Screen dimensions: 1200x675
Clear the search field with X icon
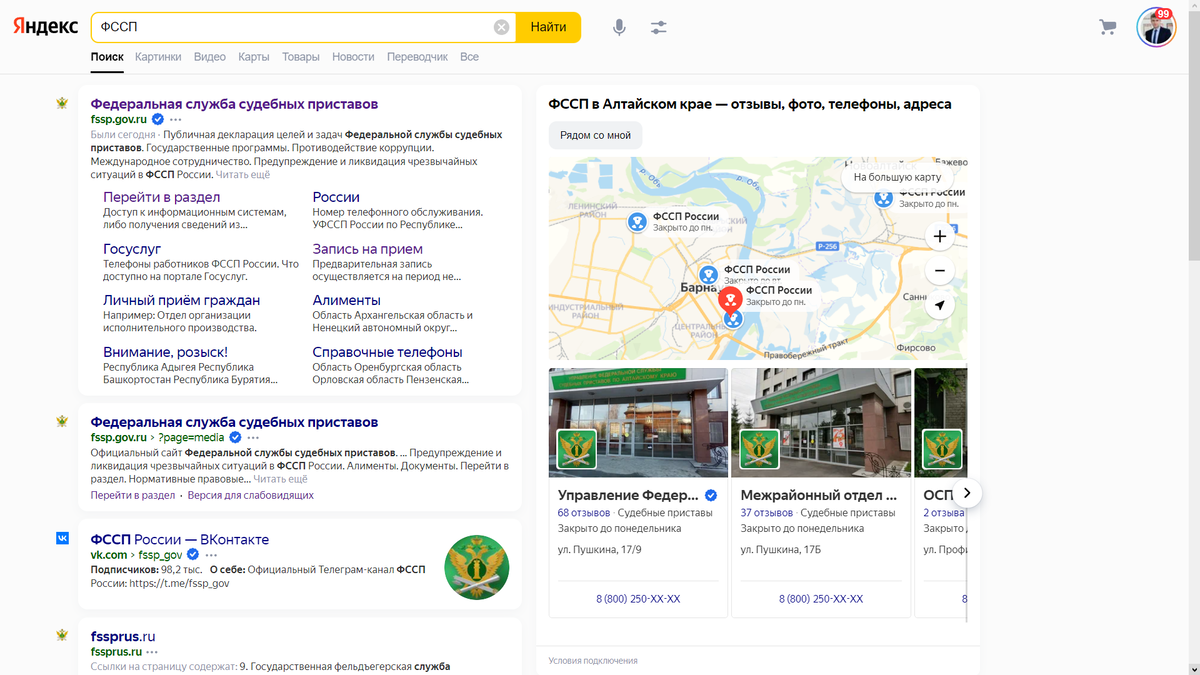[501, 27]
